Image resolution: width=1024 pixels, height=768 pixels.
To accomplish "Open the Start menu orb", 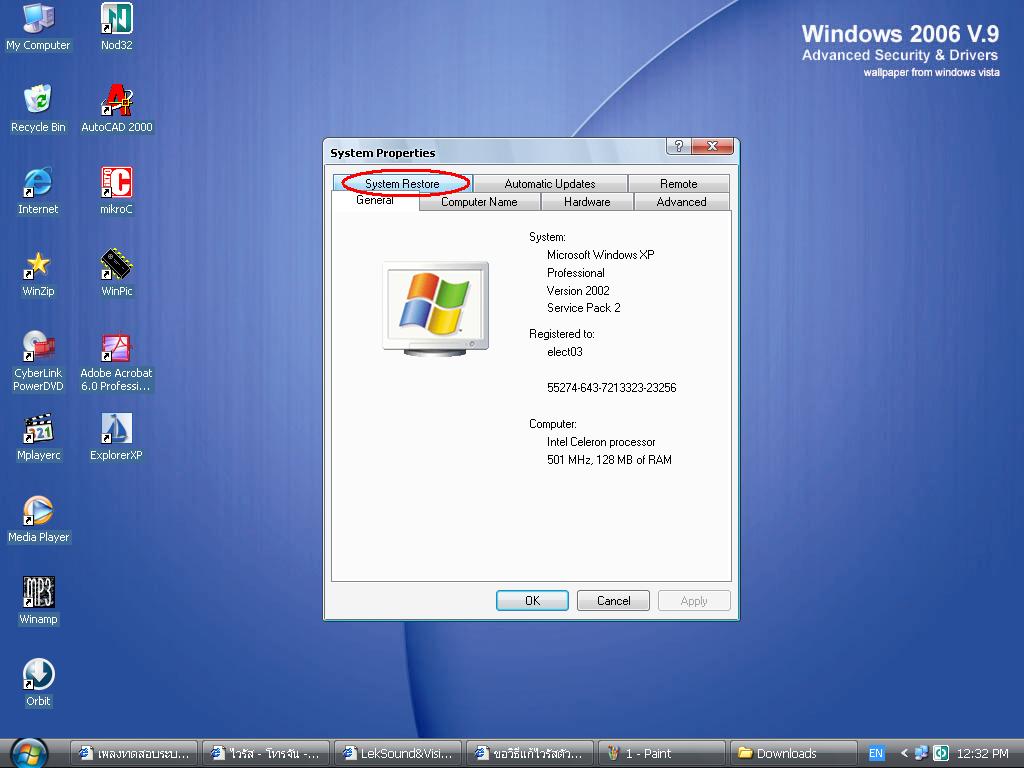I will (x=29, y=753).
